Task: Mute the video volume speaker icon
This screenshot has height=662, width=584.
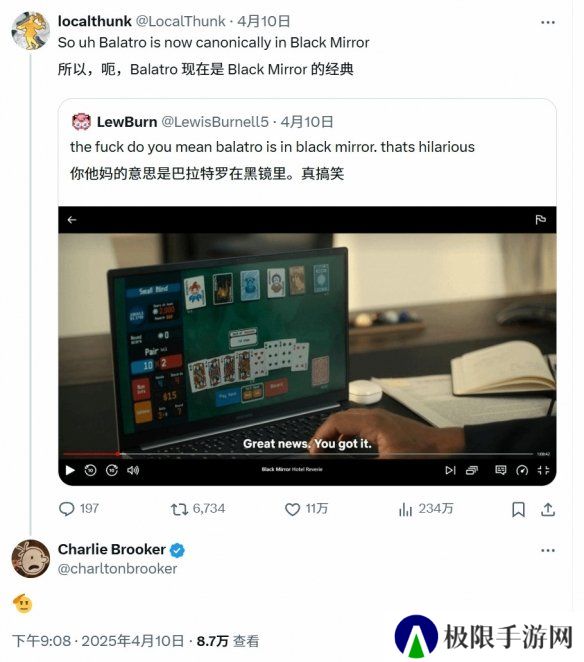Action: point(133,470)
